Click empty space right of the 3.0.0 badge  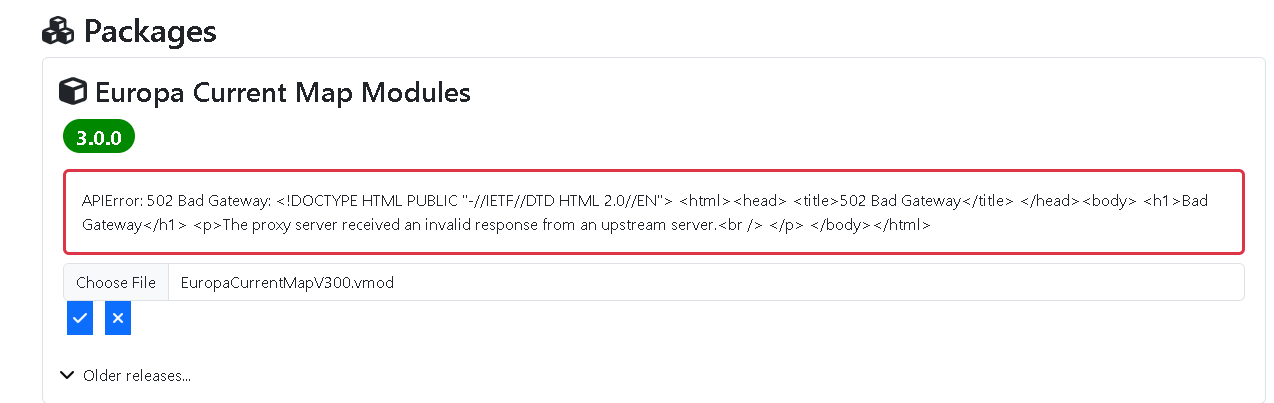coord(600,138)
